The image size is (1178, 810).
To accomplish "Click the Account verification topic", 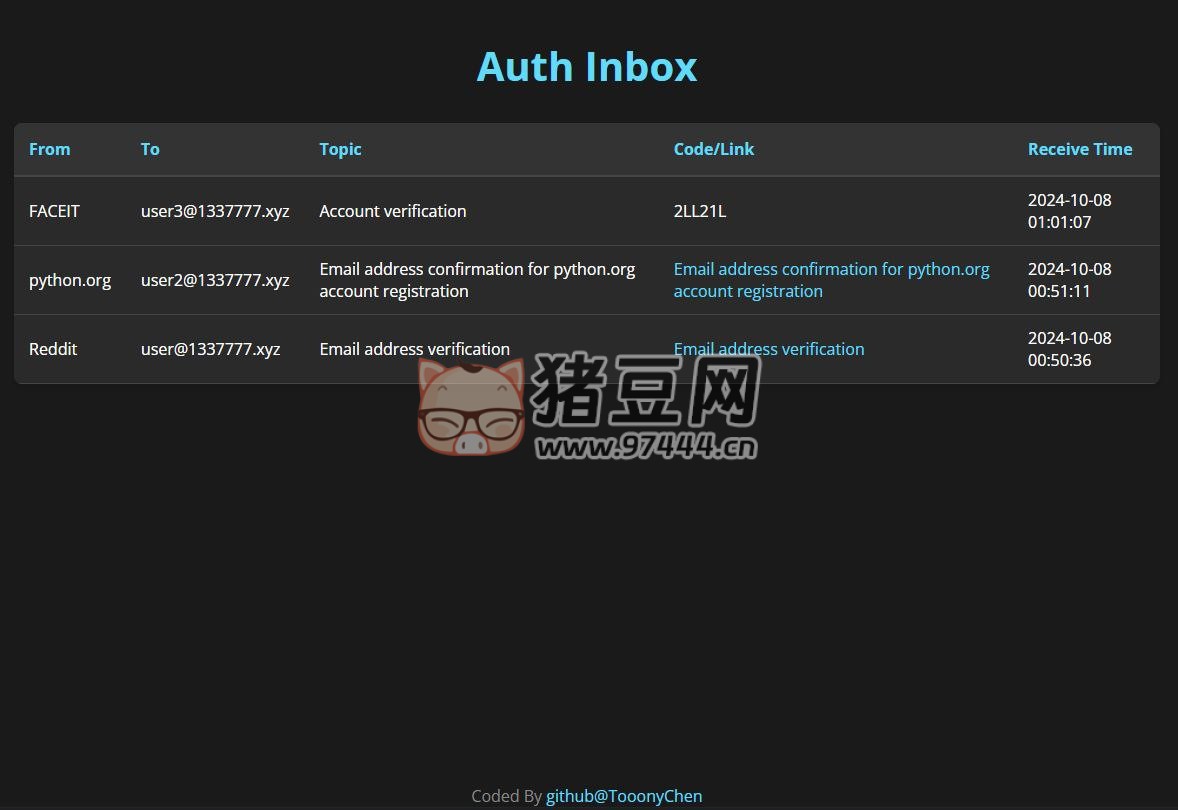I will [x=392, y=211].
